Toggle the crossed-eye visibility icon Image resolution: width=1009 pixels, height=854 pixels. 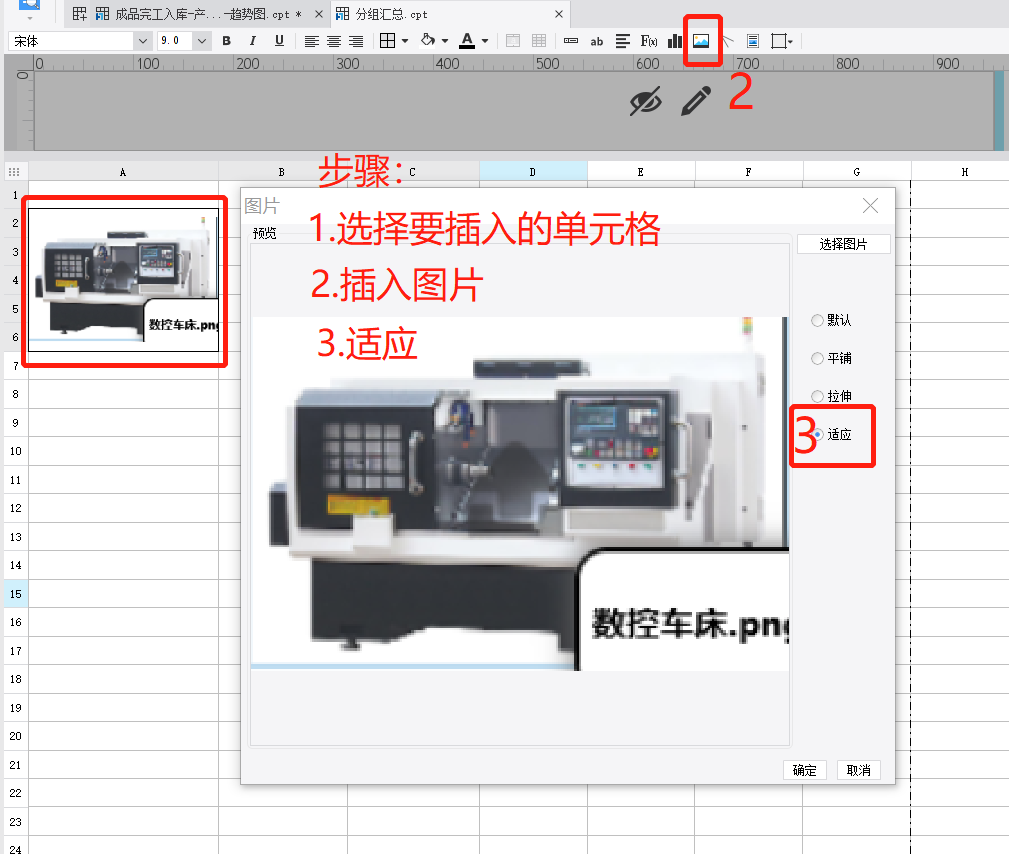click(x=646, y=100)
